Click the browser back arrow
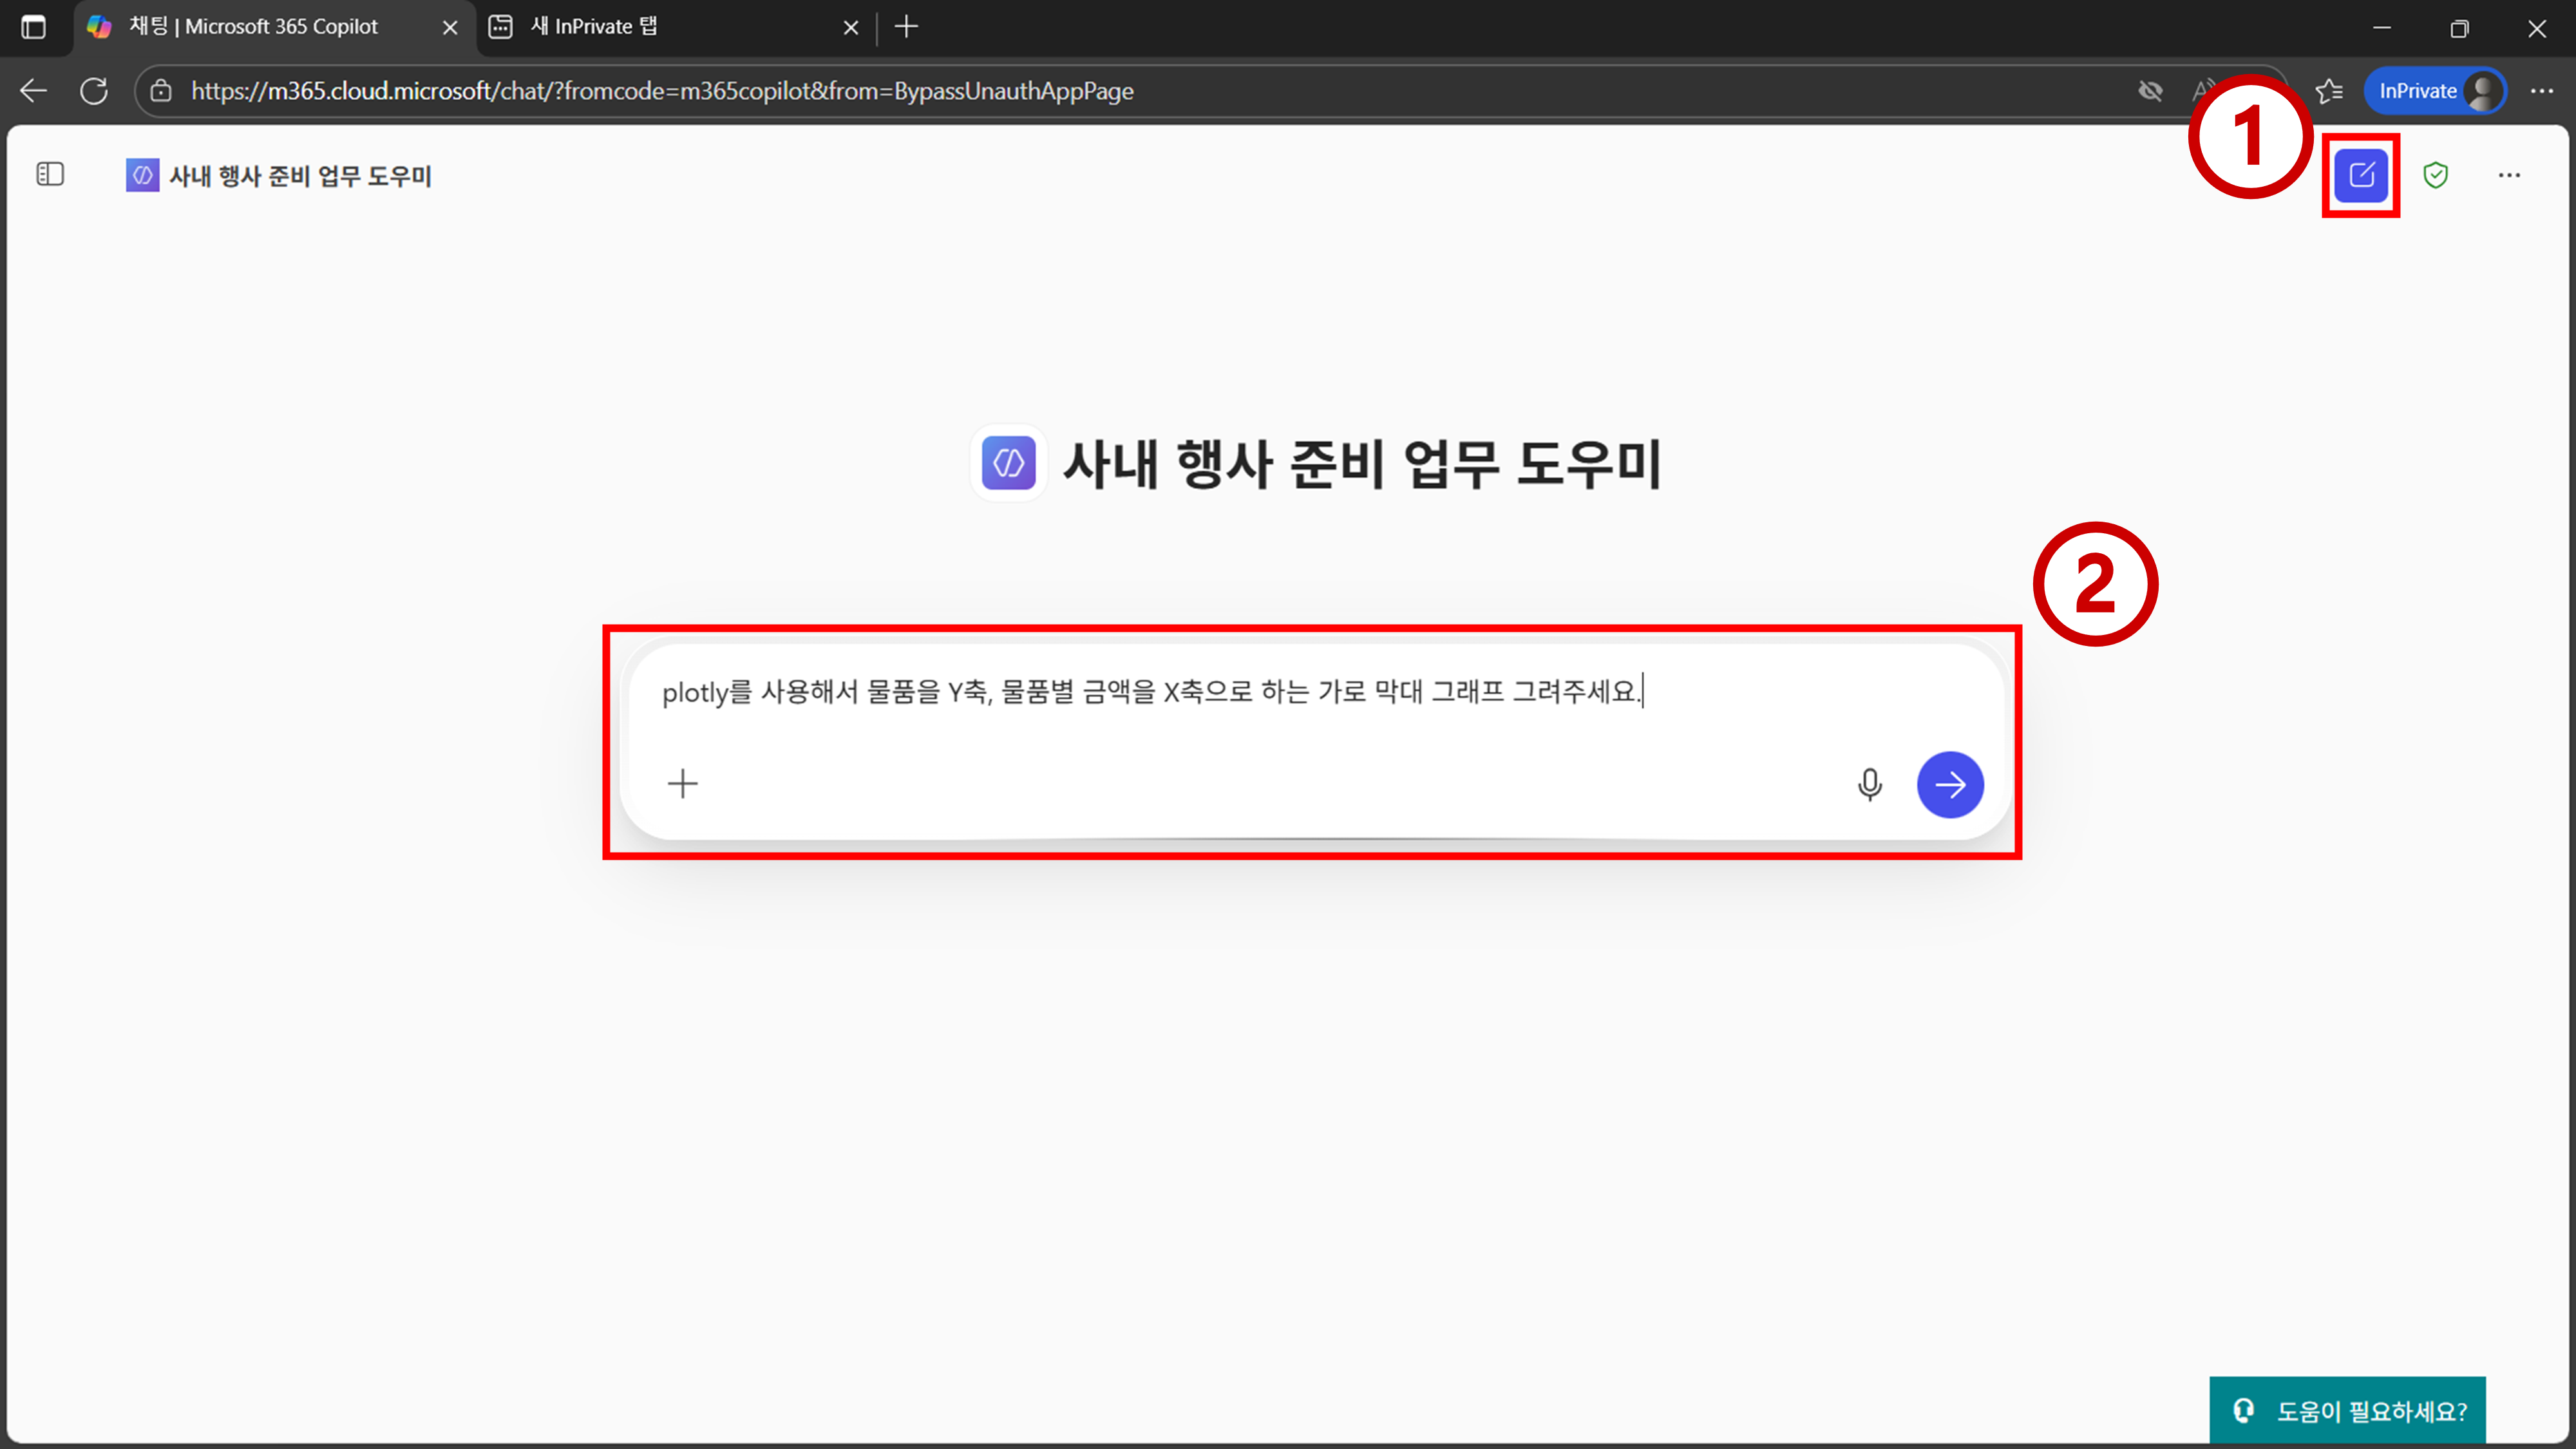The height and width of the screenshot is (1449, 2576). click(33, 91)
